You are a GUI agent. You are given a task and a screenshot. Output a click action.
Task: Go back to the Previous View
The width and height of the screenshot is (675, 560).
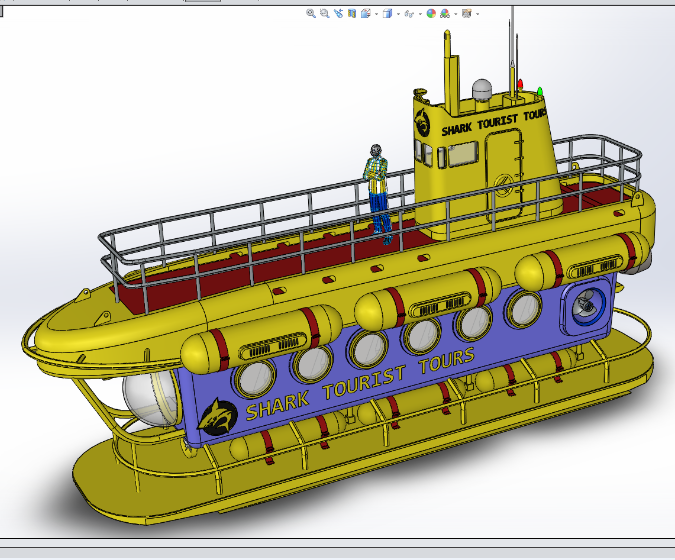(338, 14)
